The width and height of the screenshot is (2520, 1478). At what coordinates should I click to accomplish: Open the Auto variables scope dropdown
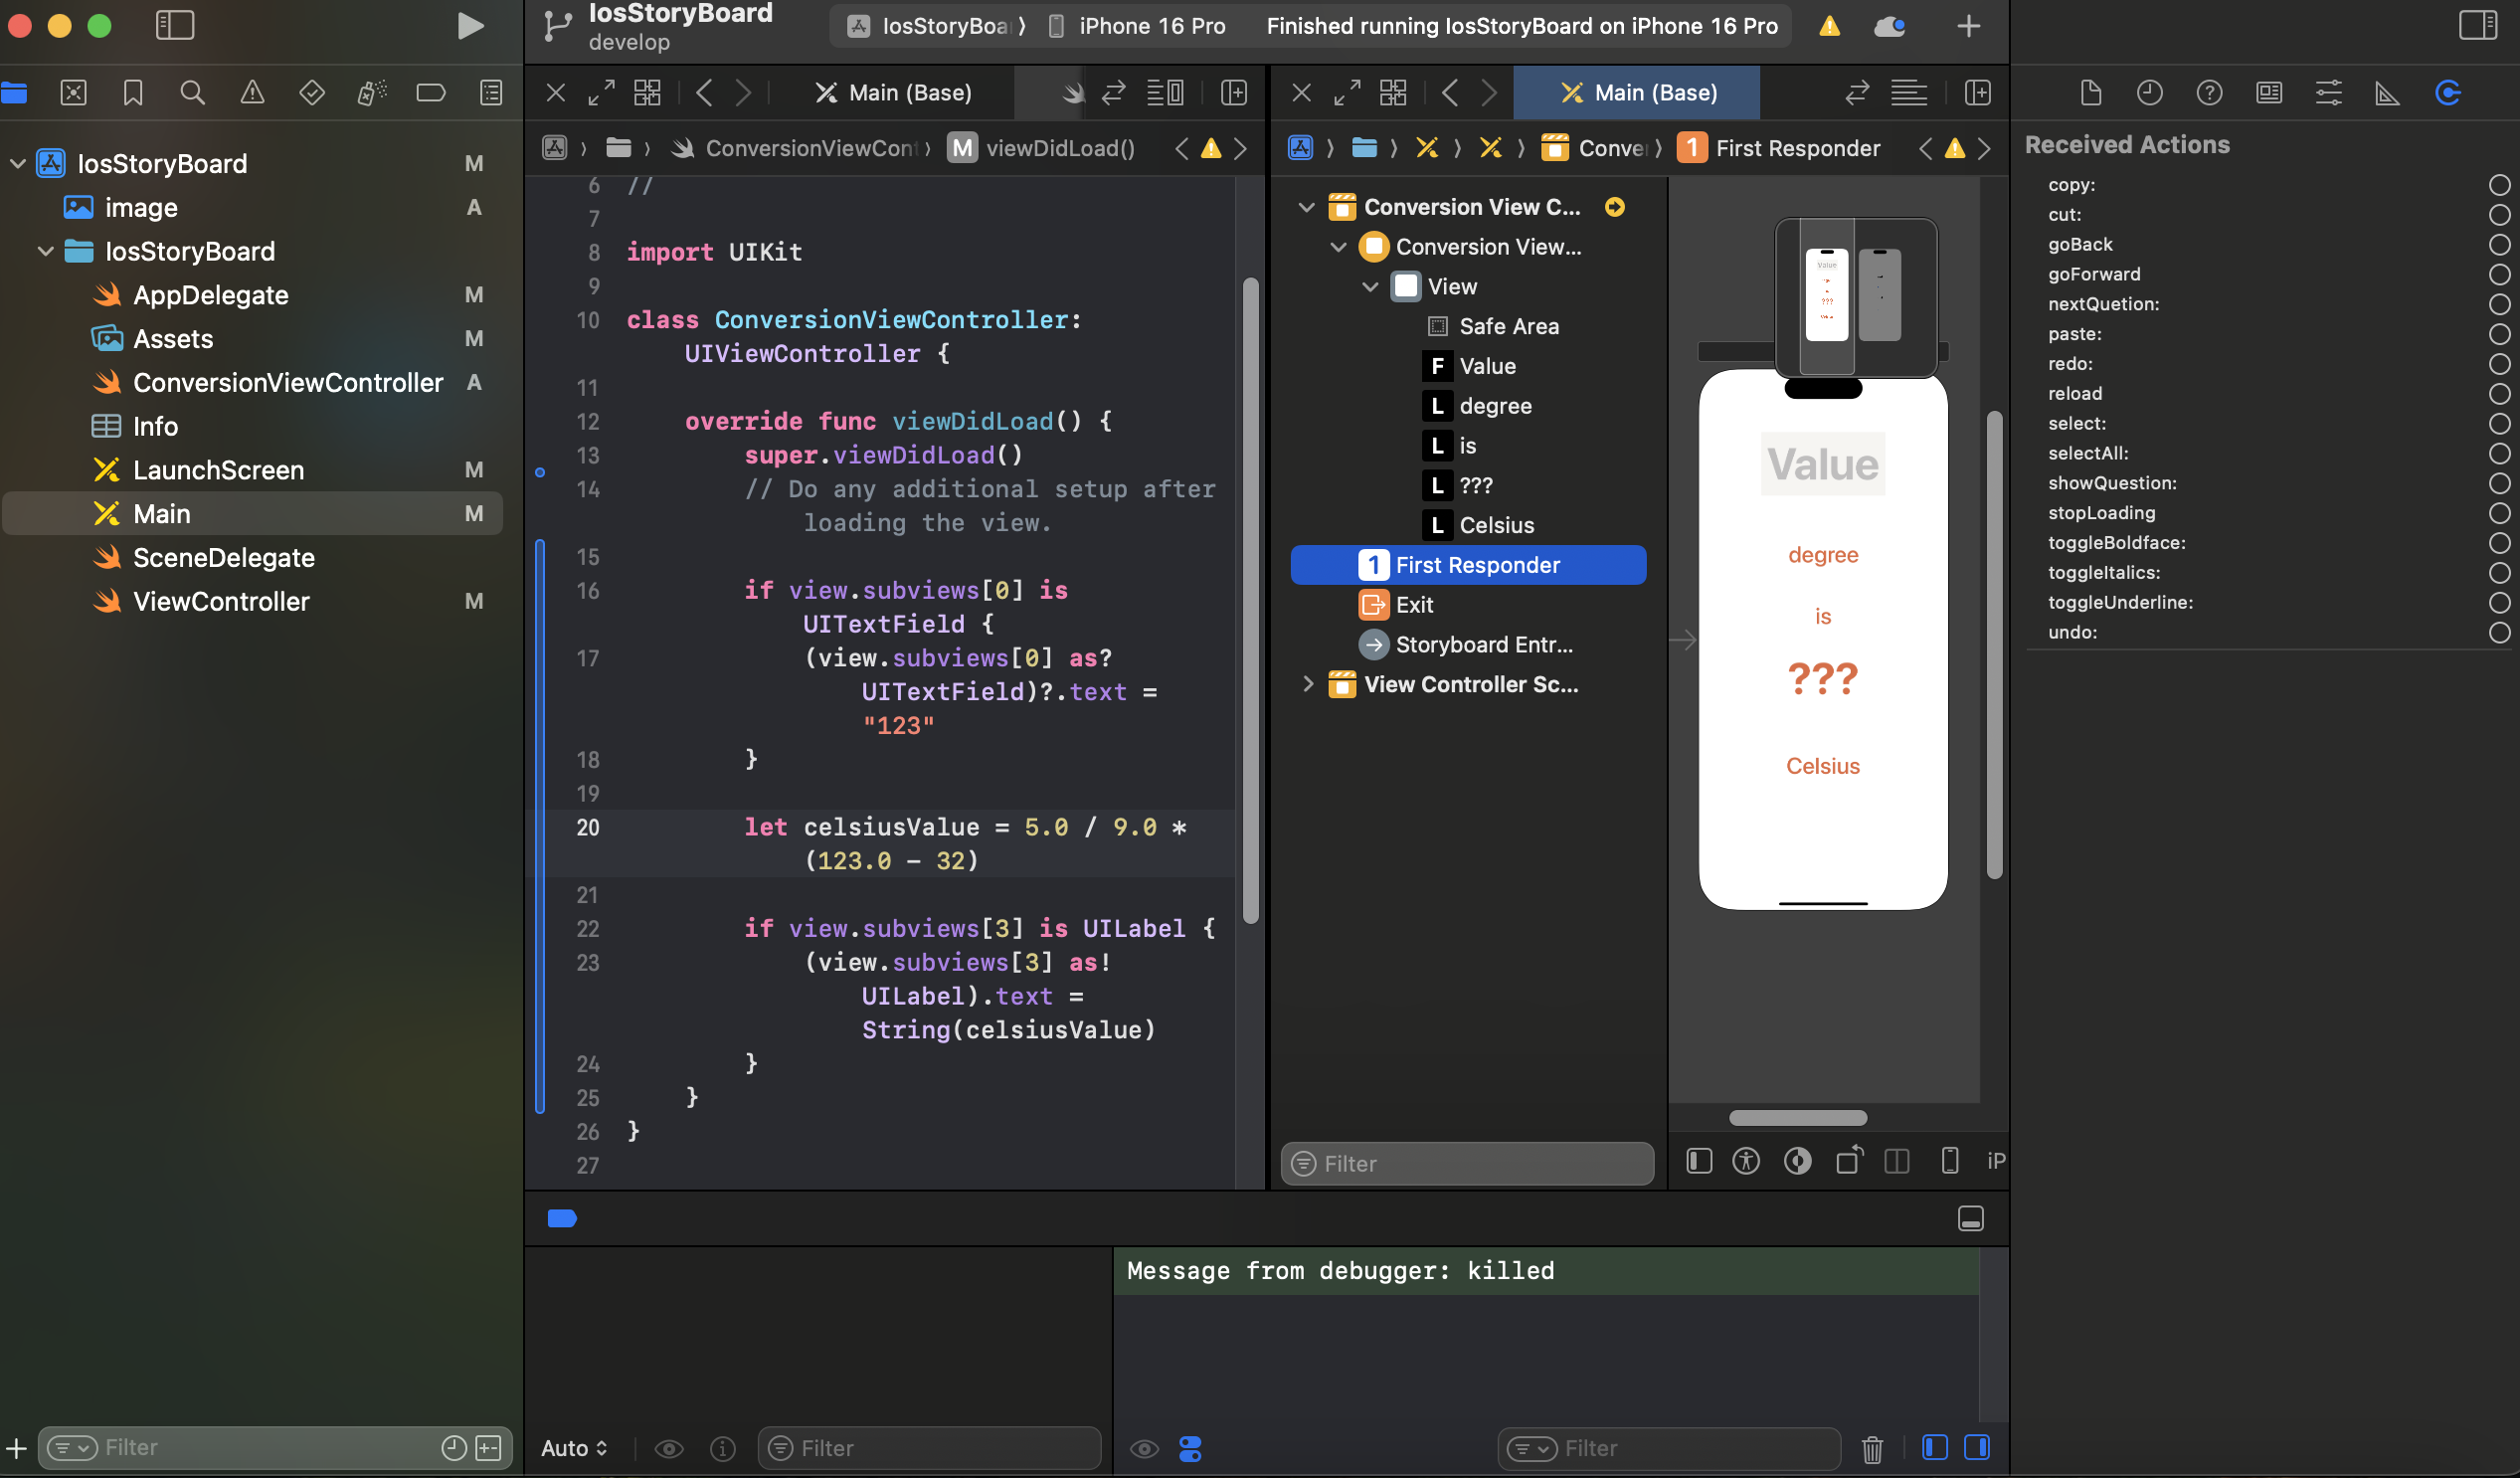pos(574,1448)
